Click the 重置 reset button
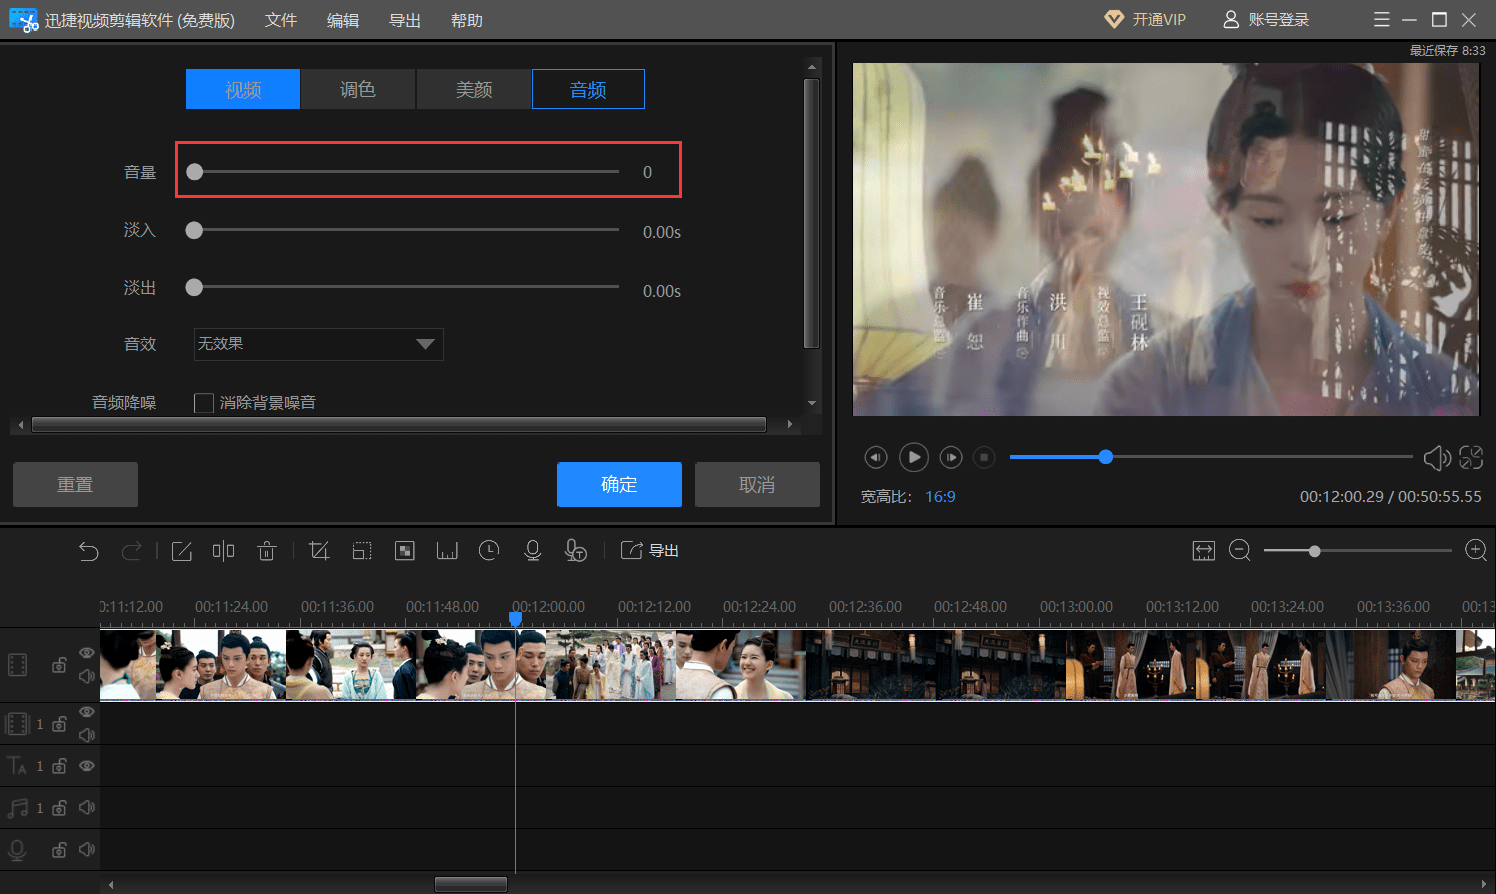Viewport: 1496px width, 894px height. tap(75, 484)
